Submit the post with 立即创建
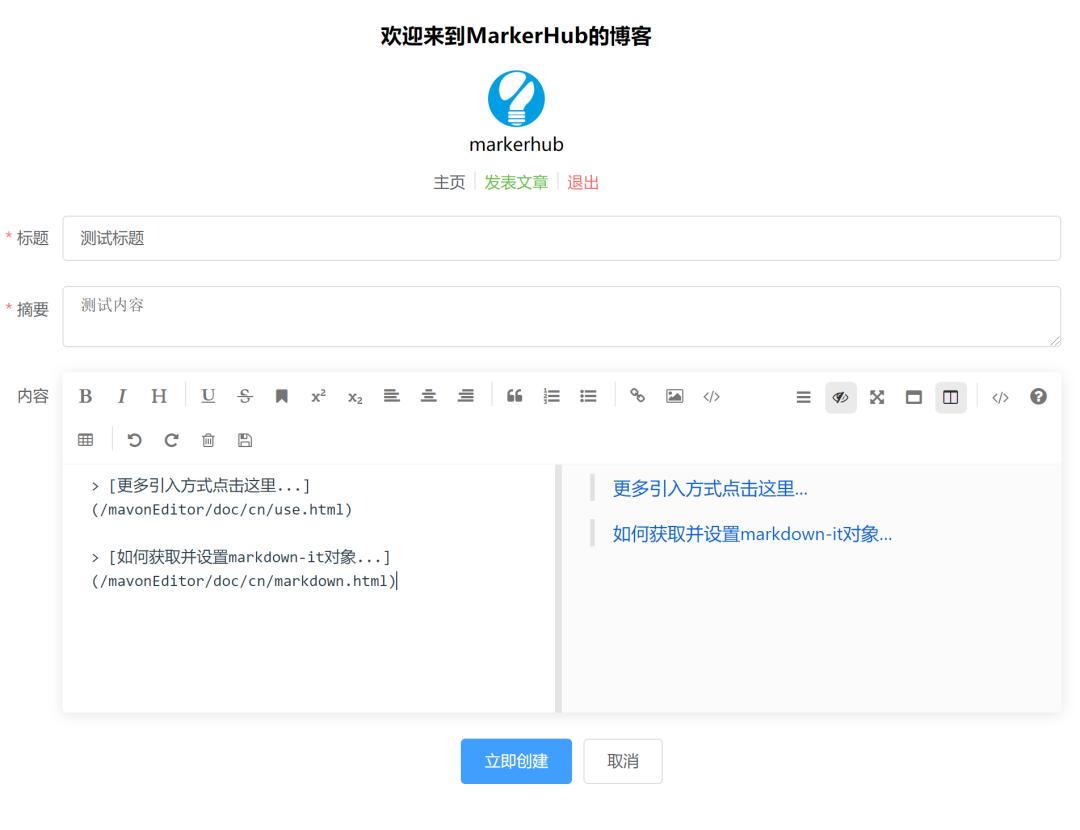 pyautogui.click(x=516, y=761)
